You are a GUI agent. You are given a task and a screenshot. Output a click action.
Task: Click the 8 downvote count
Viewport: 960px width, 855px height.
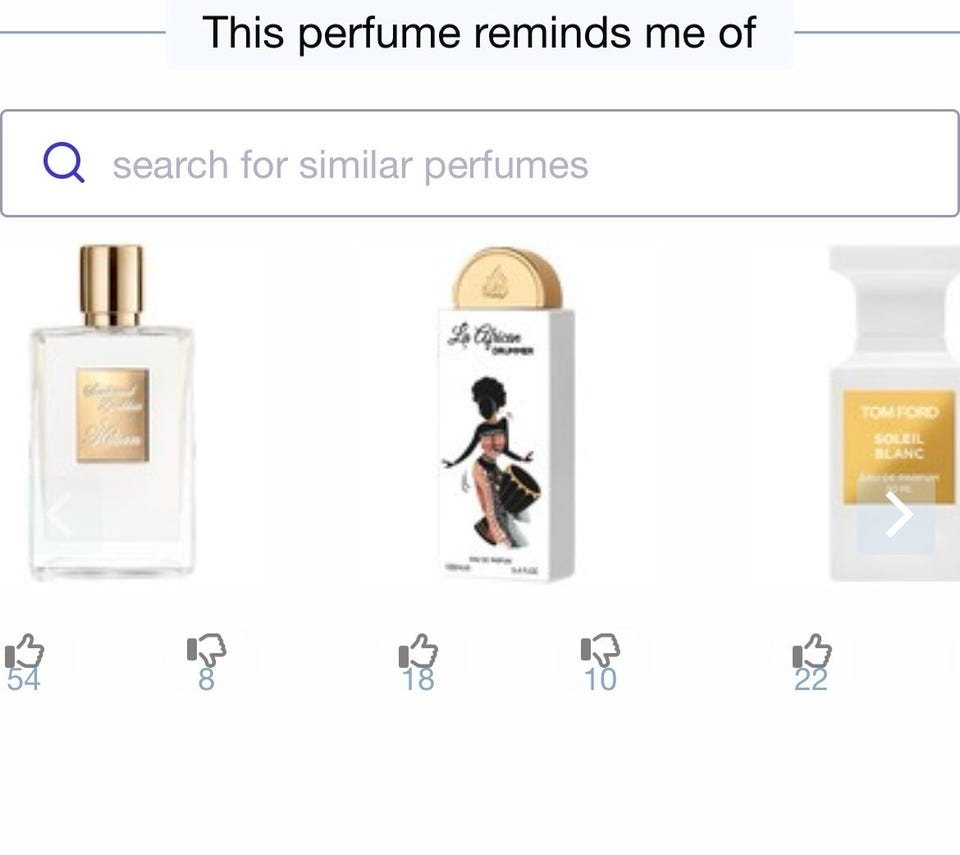[206, 679]
